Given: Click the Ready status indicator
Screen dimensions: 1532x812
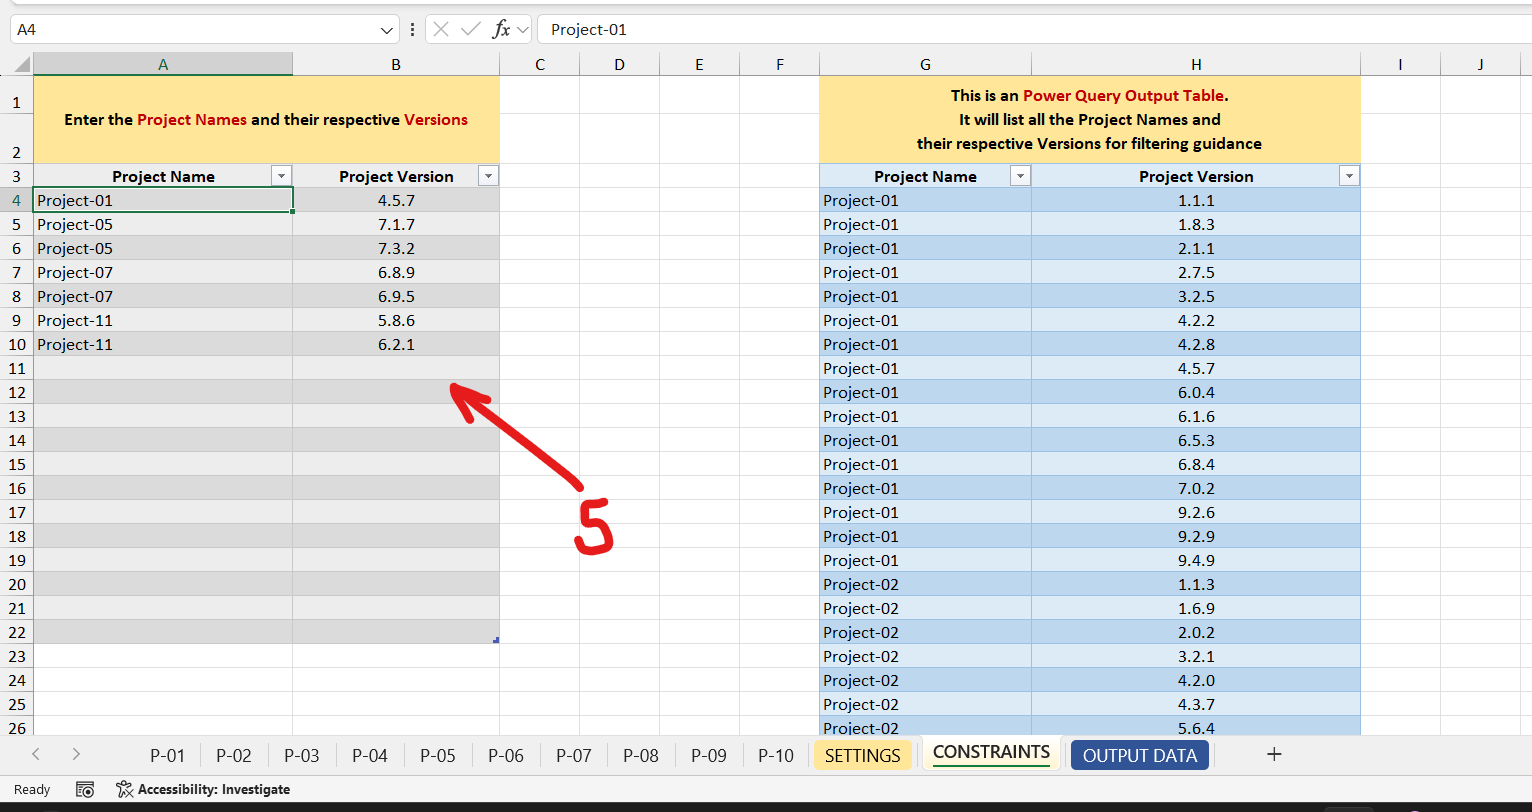Looking at the screenshot, I should coord(32,790).
